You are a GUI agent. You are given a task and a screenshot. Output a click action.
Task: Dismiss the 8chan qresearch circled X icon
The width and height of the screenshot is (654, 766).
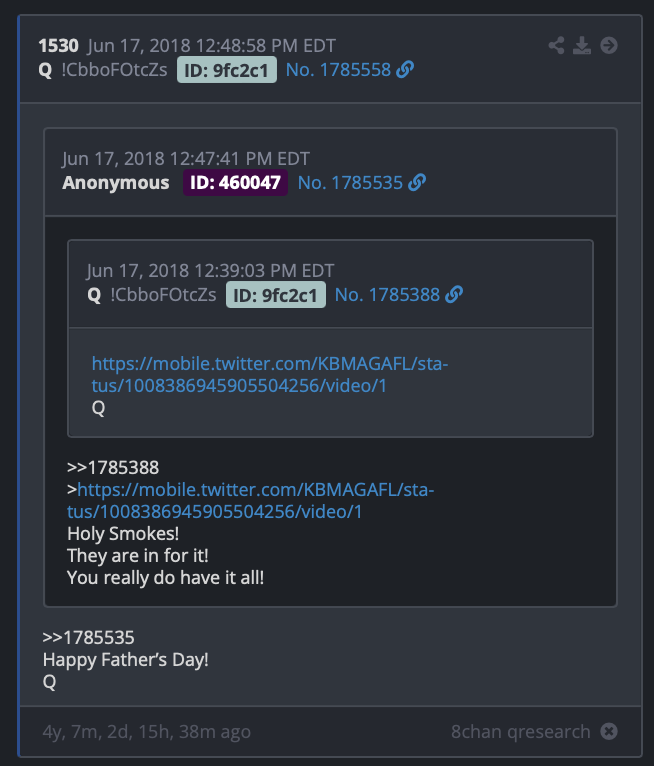pos(609,731)
